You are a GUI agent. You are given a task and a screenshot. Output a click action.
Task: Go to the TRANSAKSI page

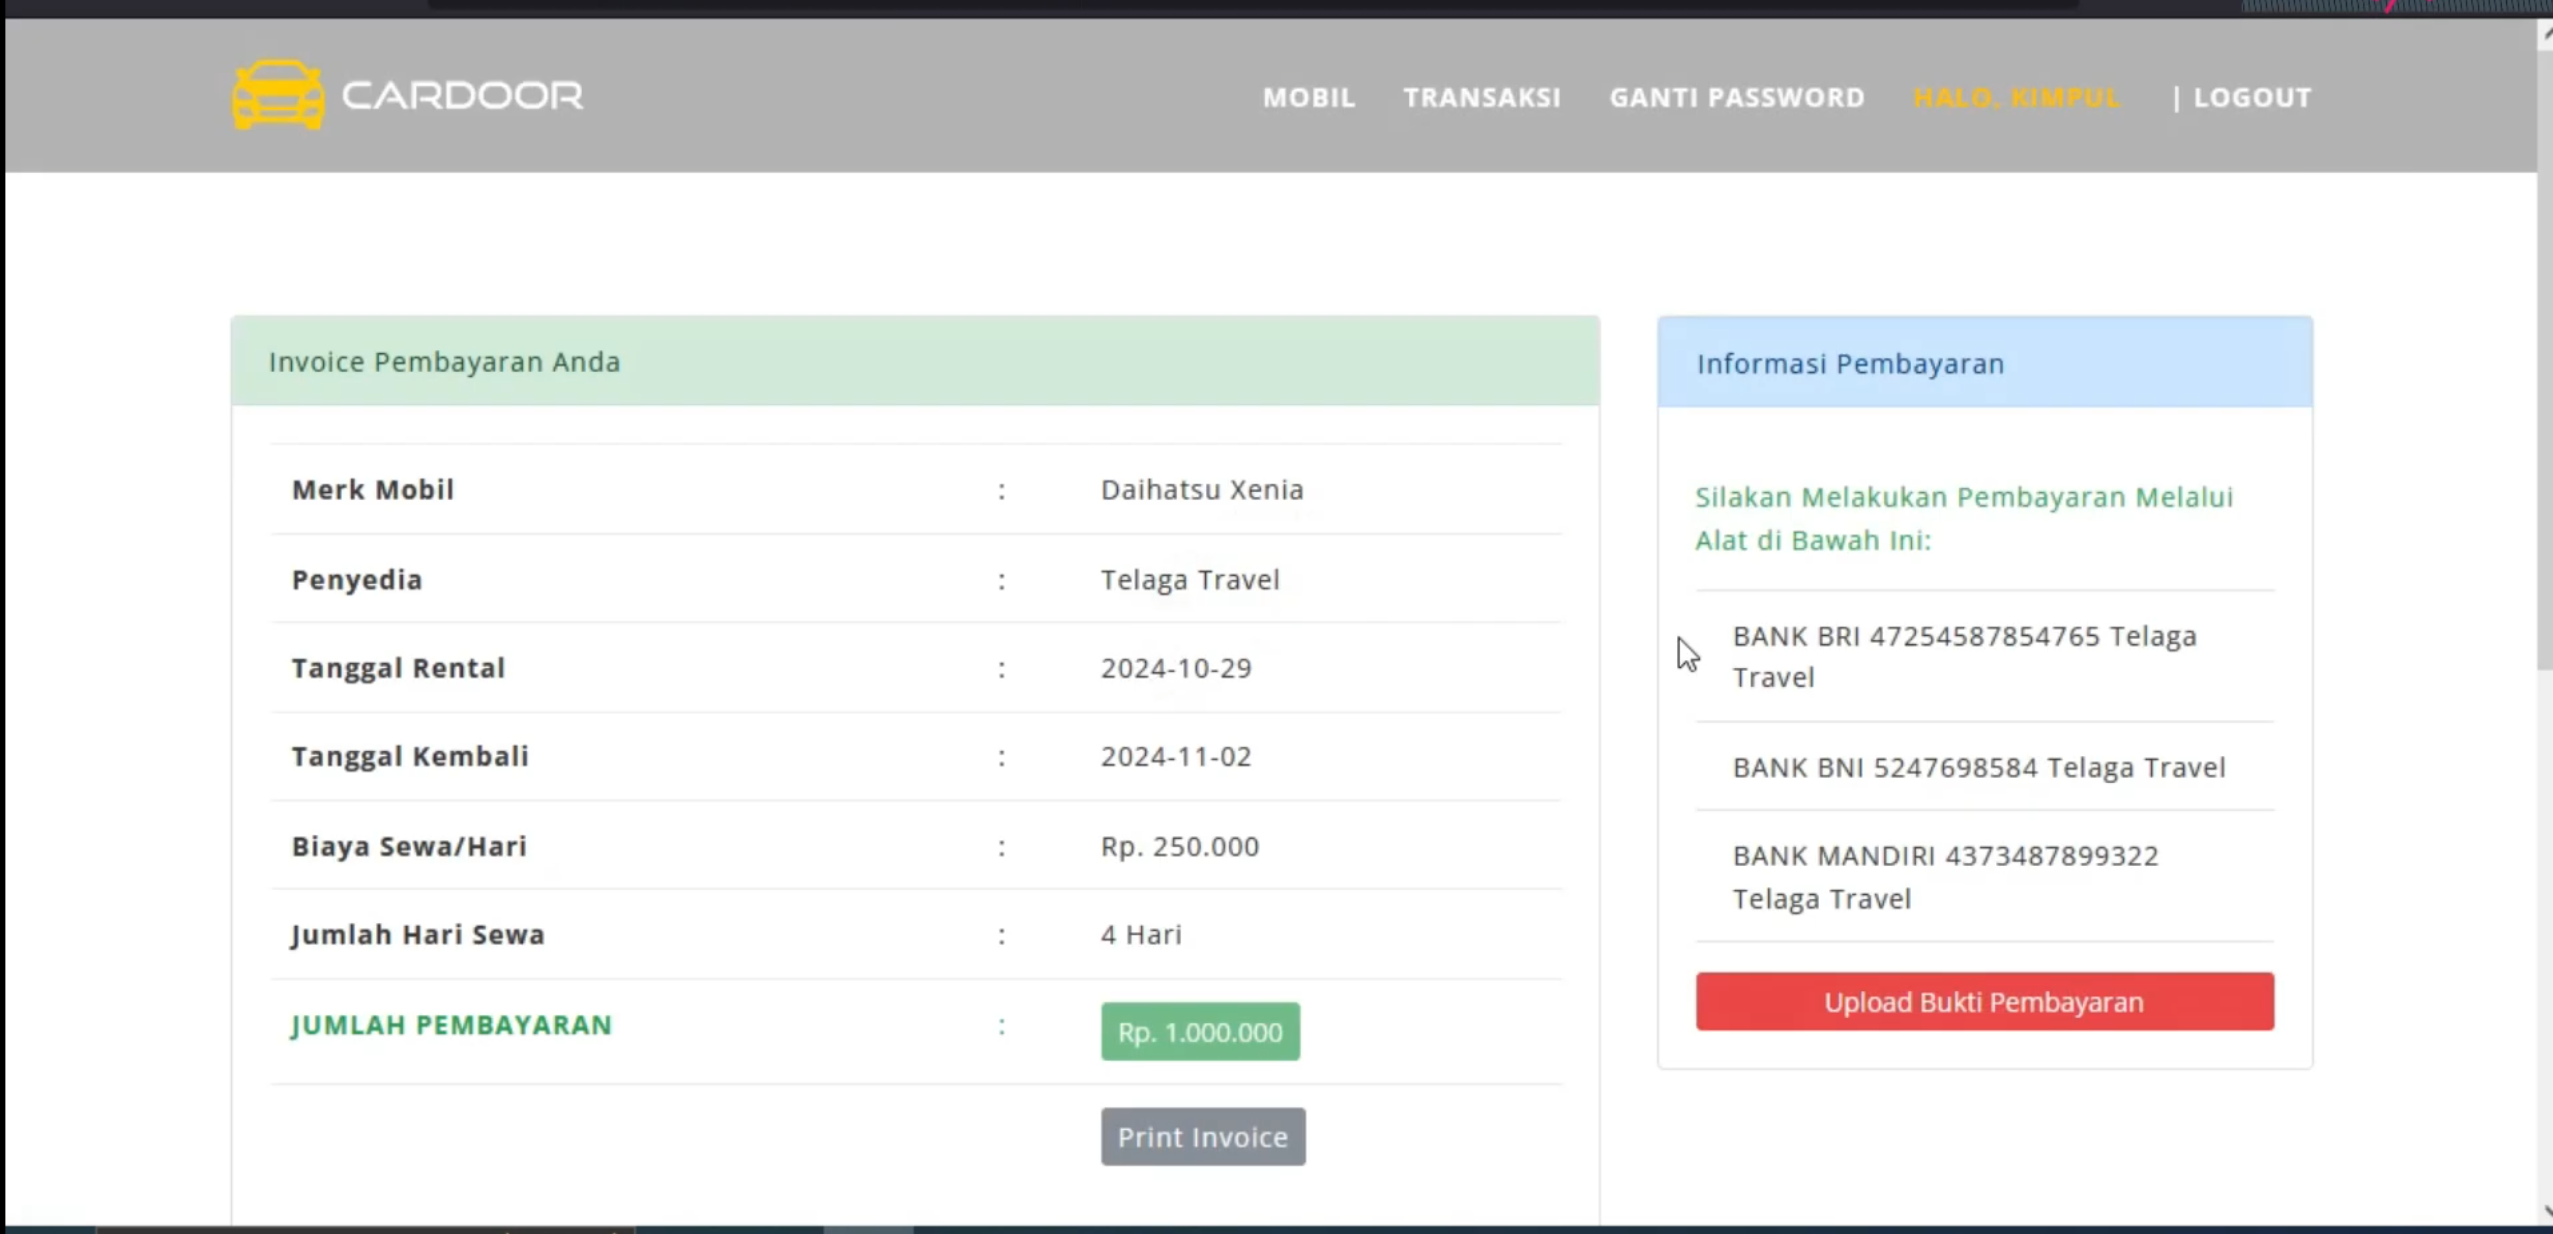click(1482, 97)
